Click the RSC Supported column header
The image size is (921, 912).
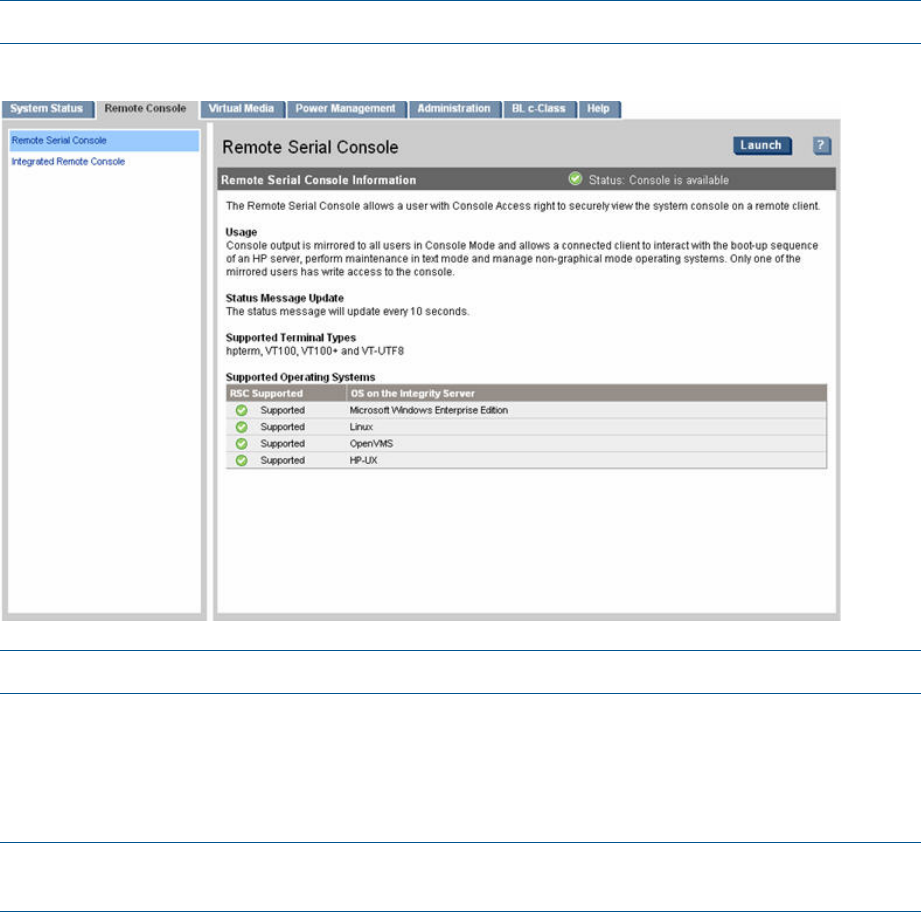(267, 394)
